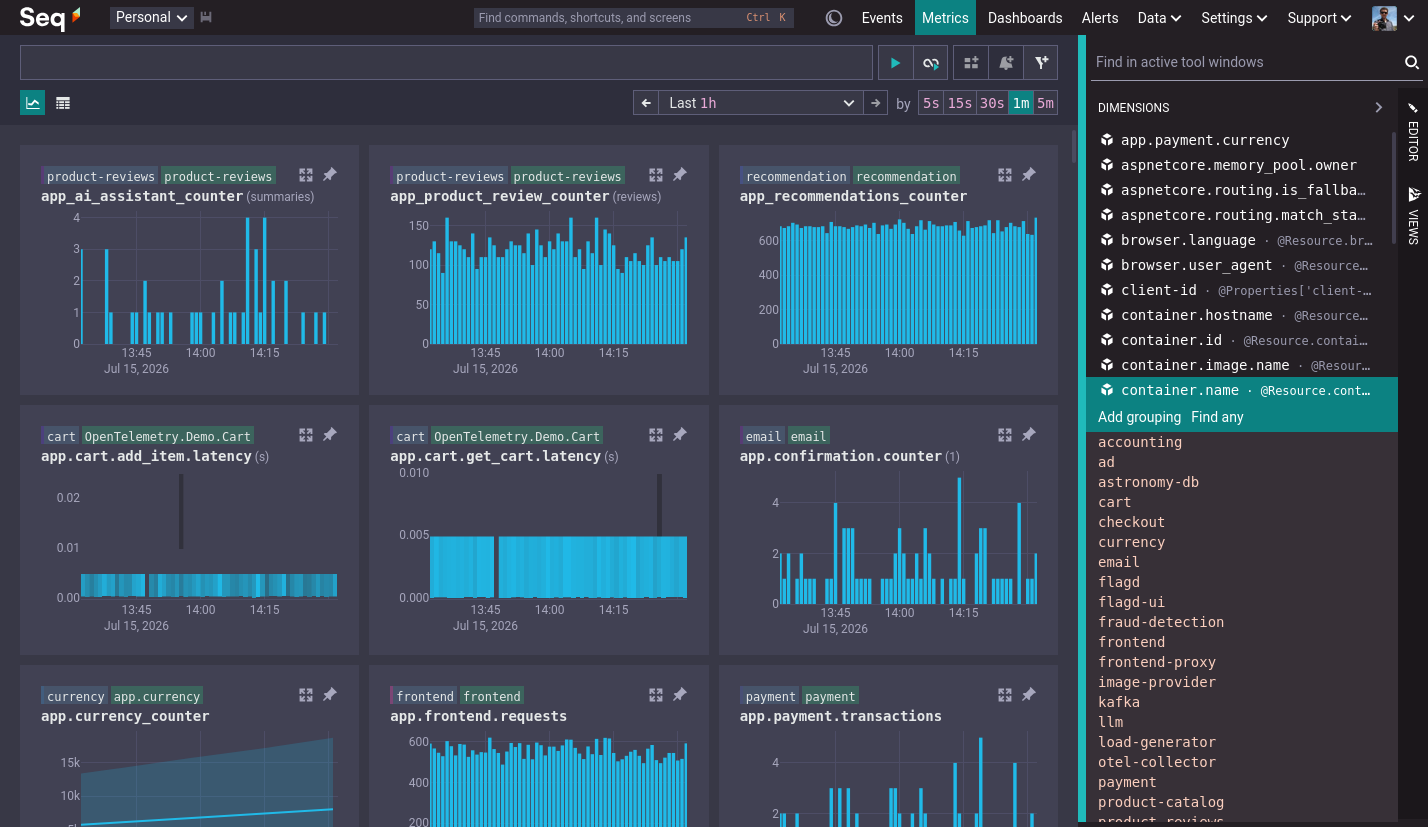Click the metrics query input field
The image size is (1428, 827).
click(447, 63)
